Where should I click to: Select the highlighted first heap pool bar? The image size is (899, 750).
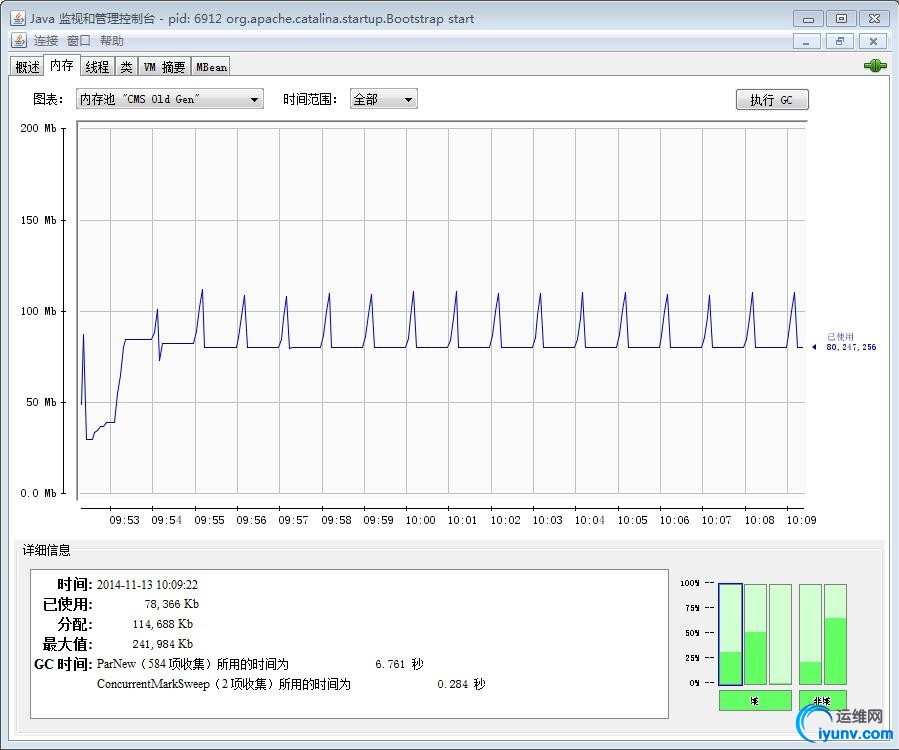point(730,634)
